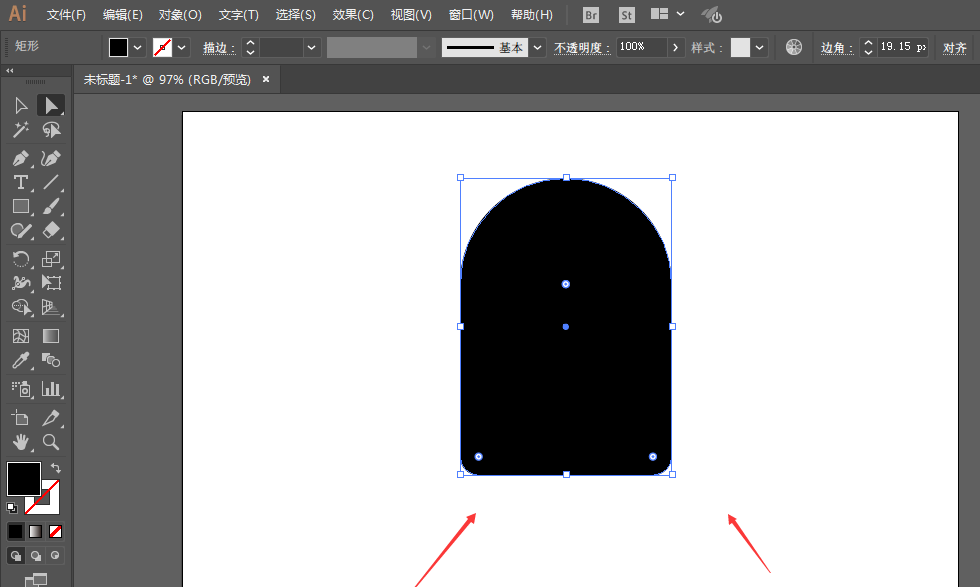
Task: Select the Gradient tool
Action: (x=51, y=336)
